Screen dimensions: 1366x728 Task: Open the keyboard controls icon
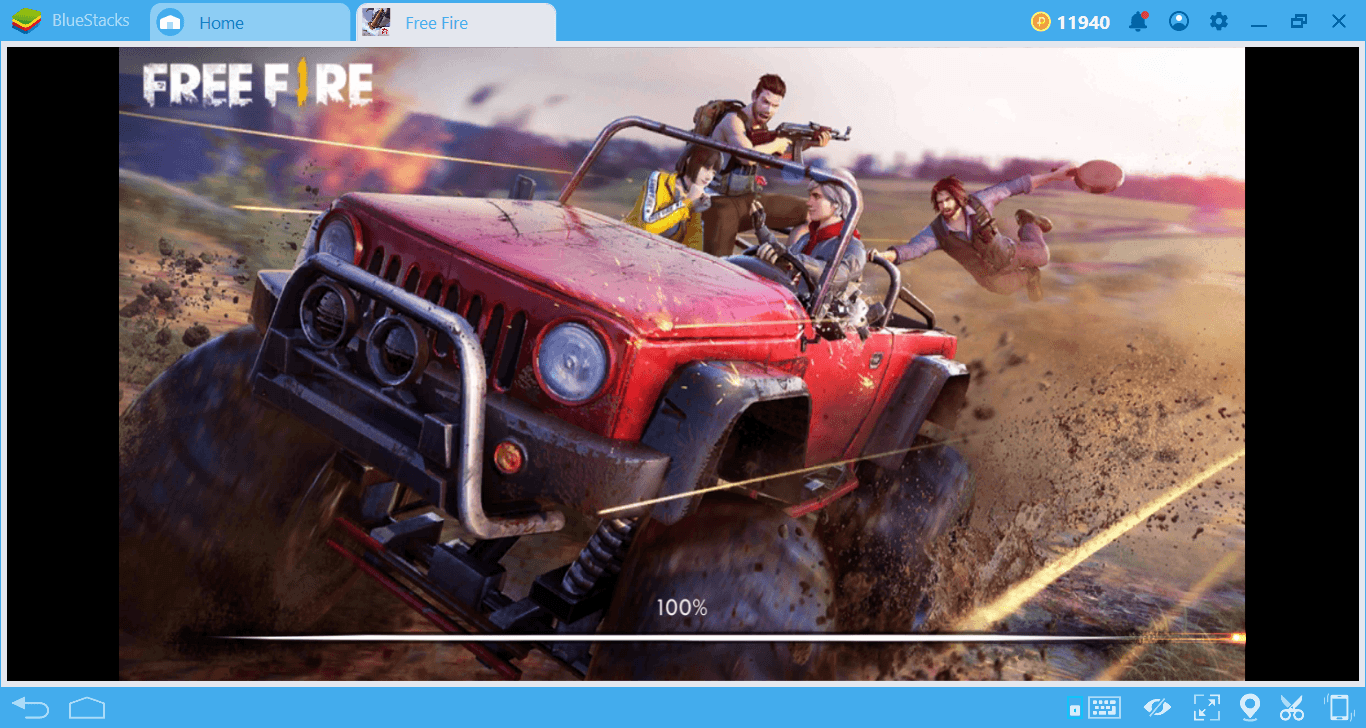(1105, 708)
